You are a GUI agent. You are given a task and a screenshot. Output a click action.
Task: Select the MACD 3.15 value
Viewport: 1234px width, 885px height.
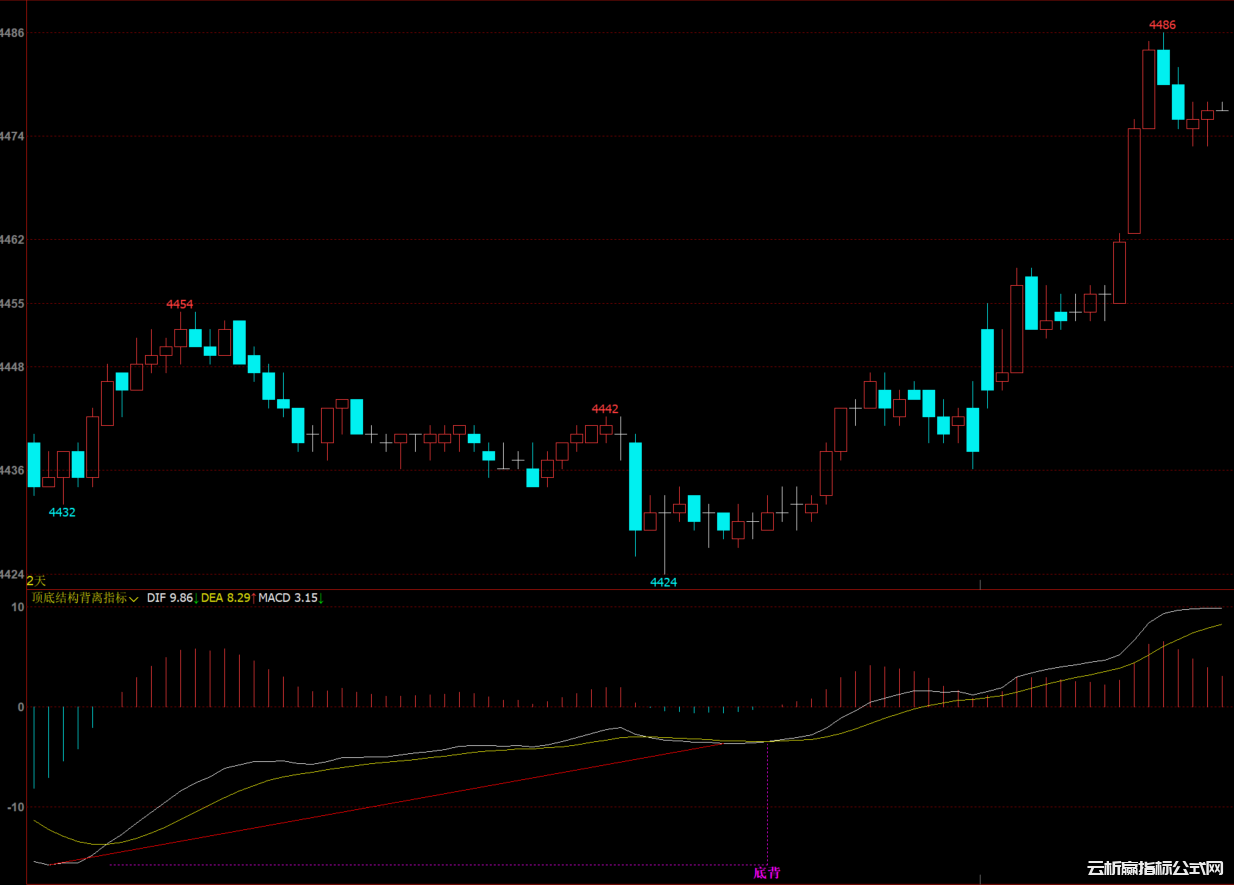tap(288, 598)
